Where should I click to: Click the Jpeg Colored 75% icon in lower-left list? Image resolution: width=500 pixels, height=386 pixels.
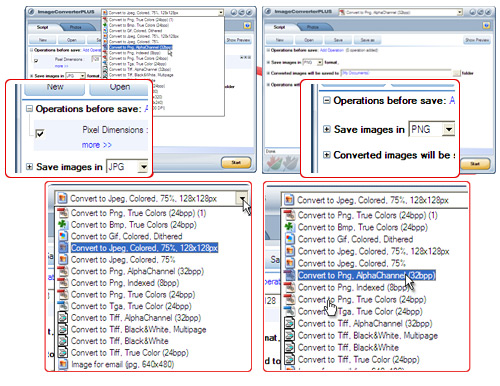(x=63, y=259)
